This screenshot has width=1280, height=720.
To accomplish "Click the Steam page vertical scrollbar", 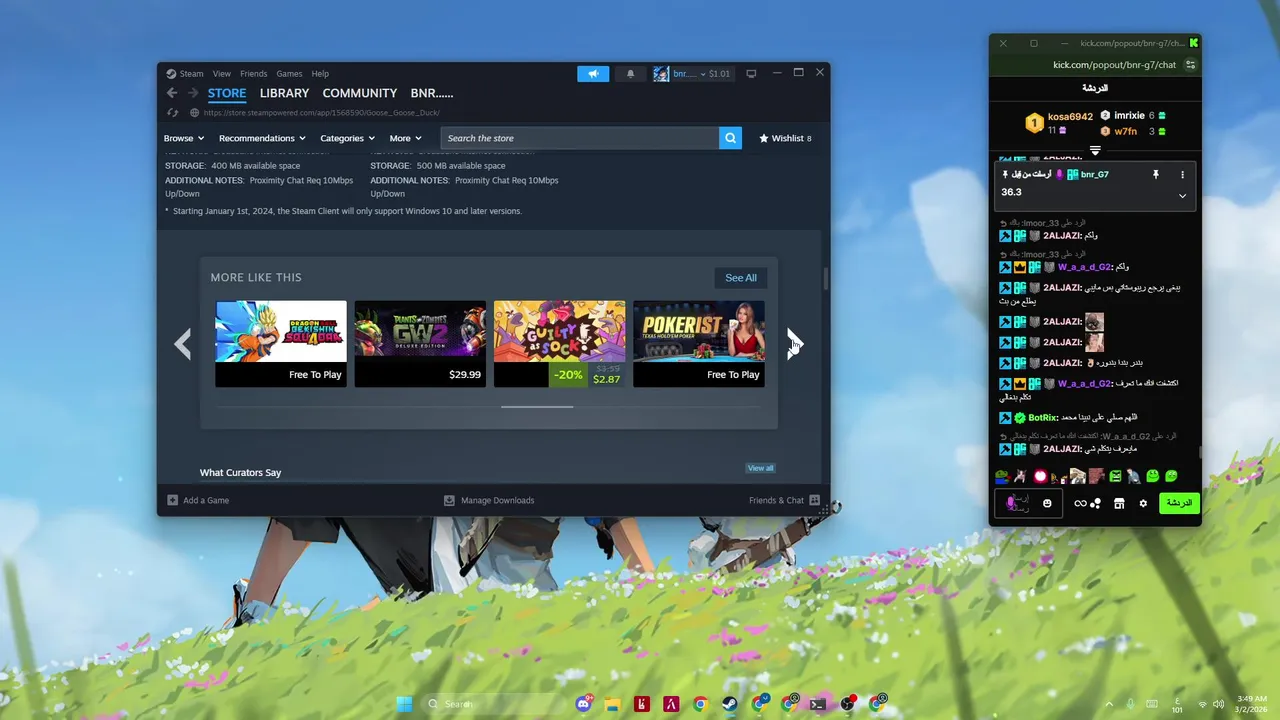I will click(825, 279).
